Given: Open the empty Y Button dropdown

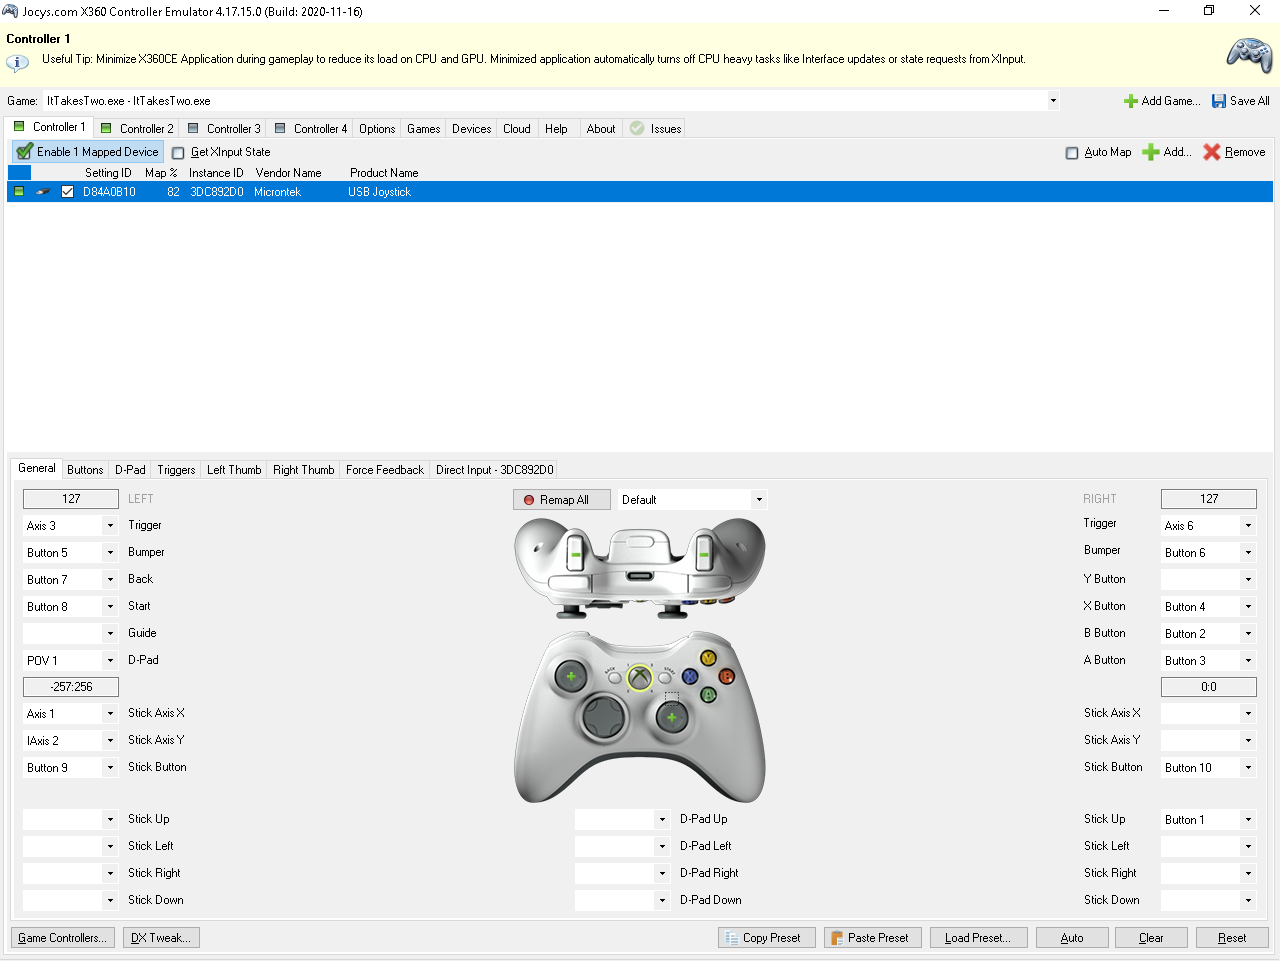Looking at the screenshot, I should pyautogui.click(x=1248, y=580).
